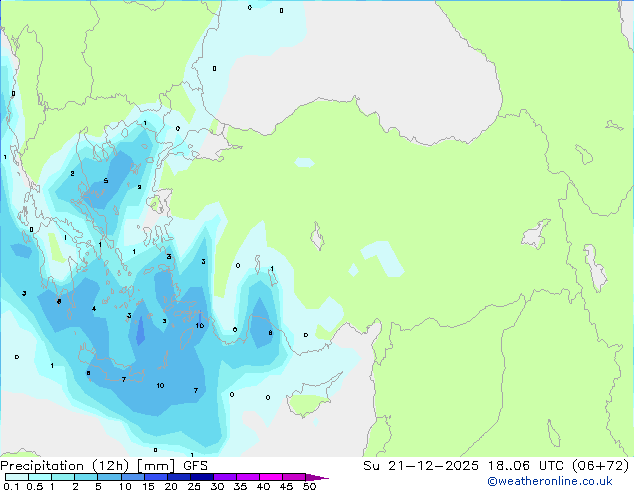
Task: Click the '15' legend scale label
Action: tap(148, 486)
